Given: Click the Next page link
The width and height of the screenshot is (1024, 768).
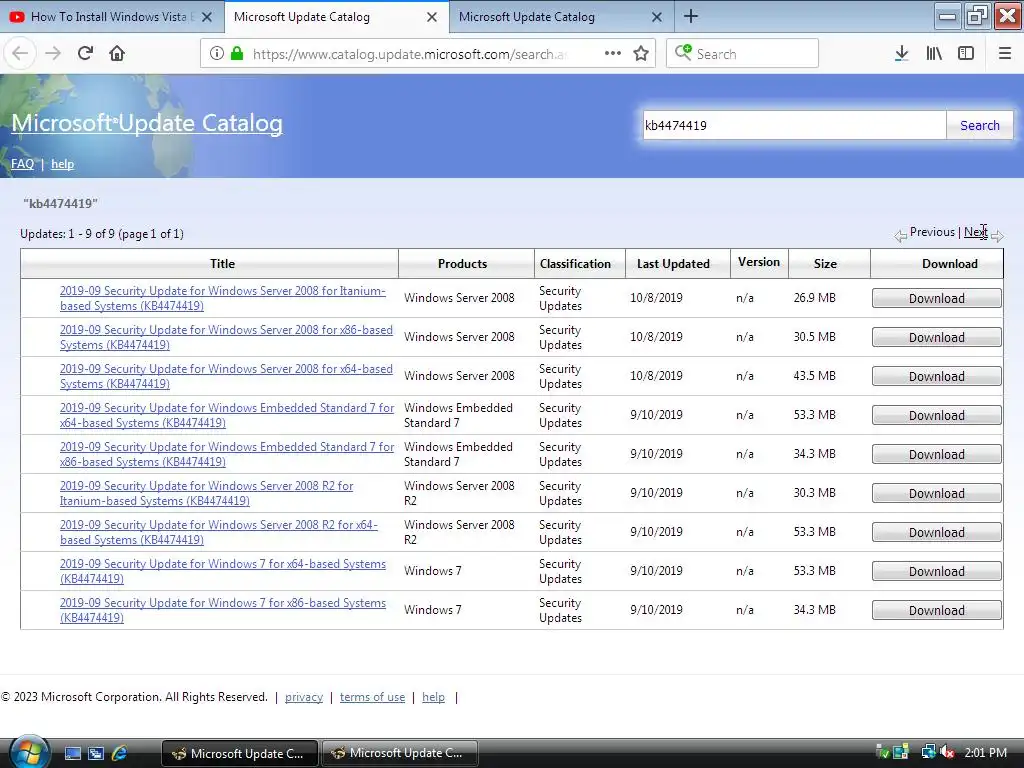Looking at the screenshot, I should coord(976,232).
